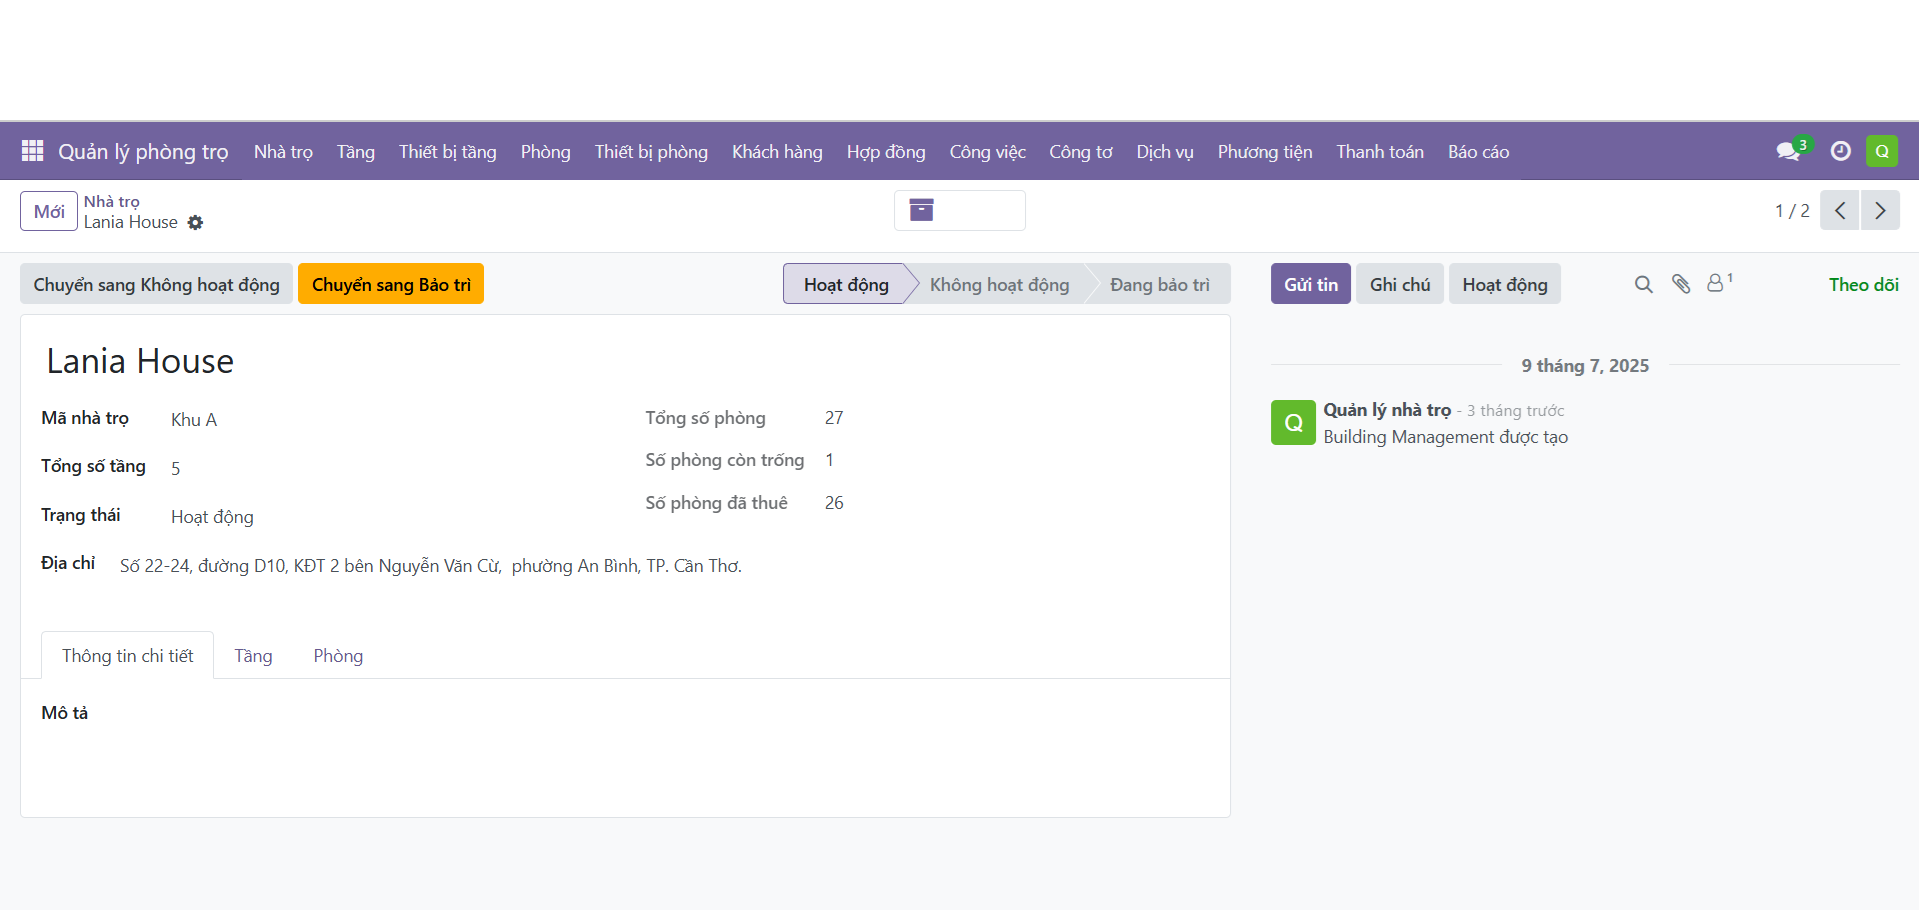Open the activities clock icon
1919x910 pixels.
(x=1840, y=151)
